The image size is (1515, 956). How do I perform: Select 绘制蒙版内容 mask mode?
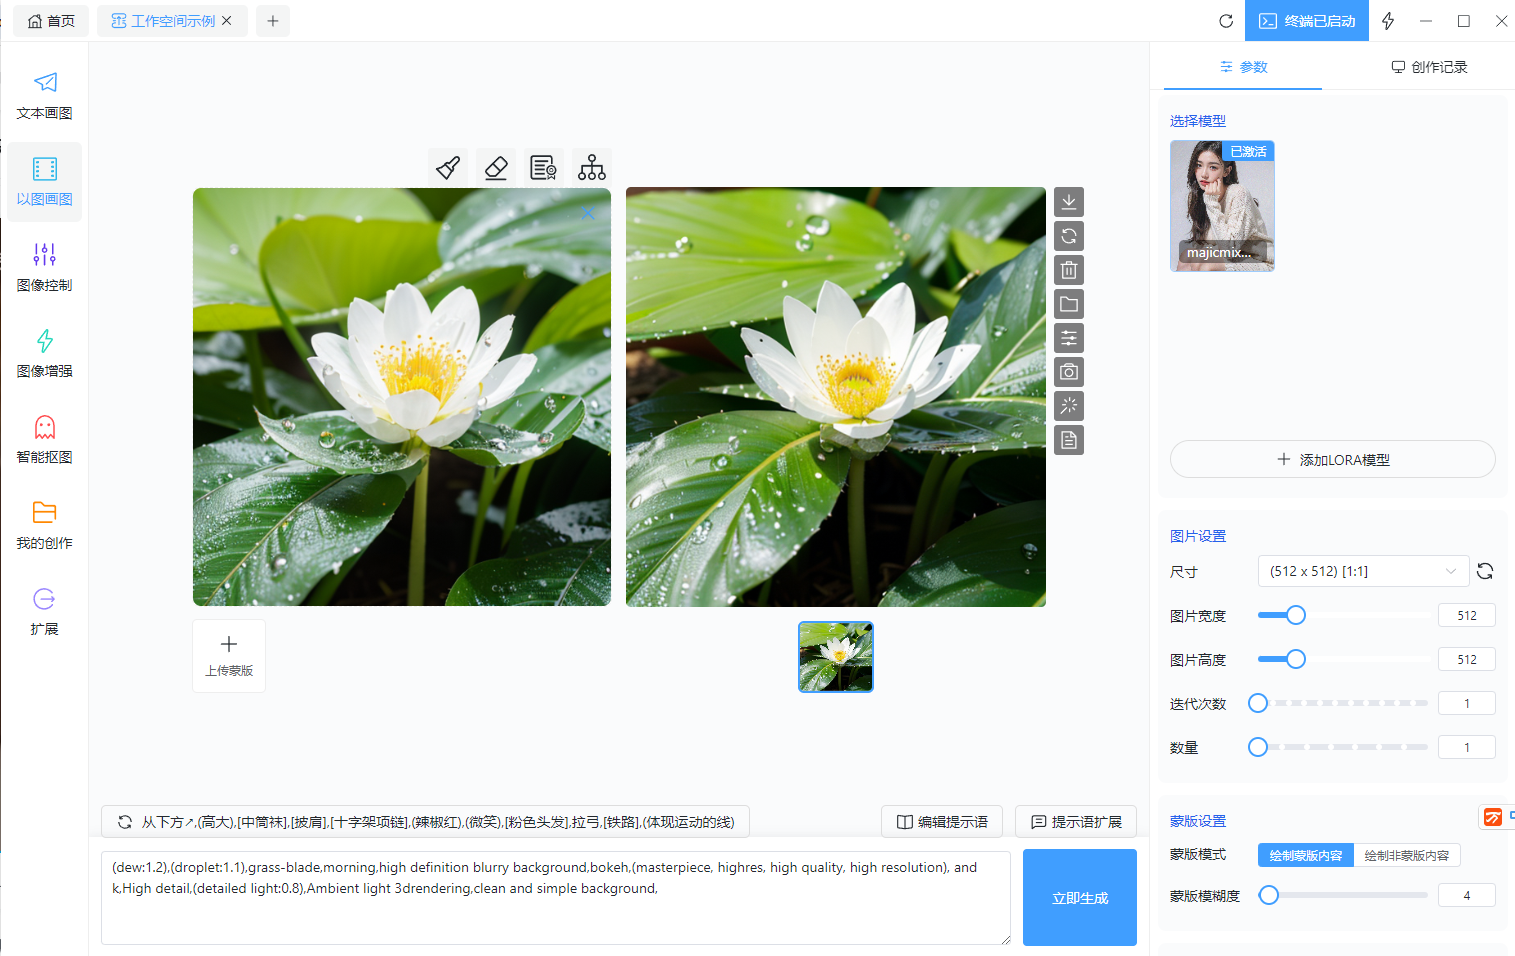1305,855
